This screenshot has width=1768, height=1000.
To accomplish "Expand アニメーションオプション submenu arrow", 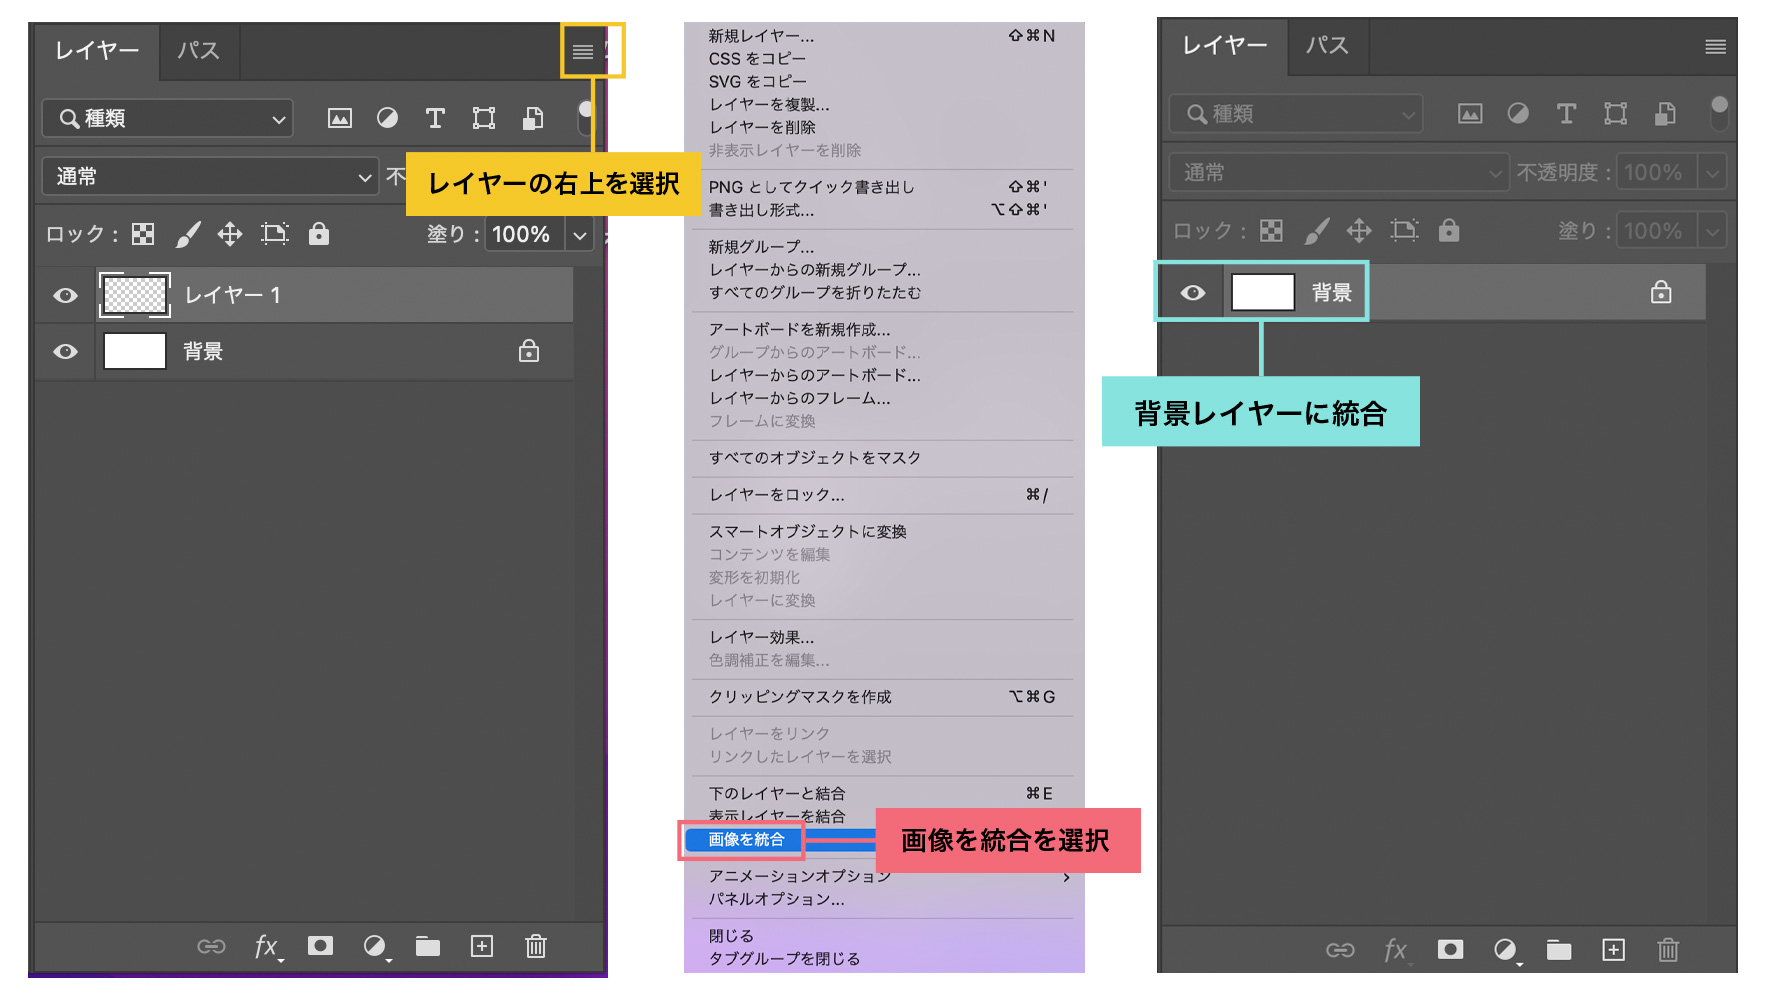I will pyautogui.click(x=1067, y=877).
